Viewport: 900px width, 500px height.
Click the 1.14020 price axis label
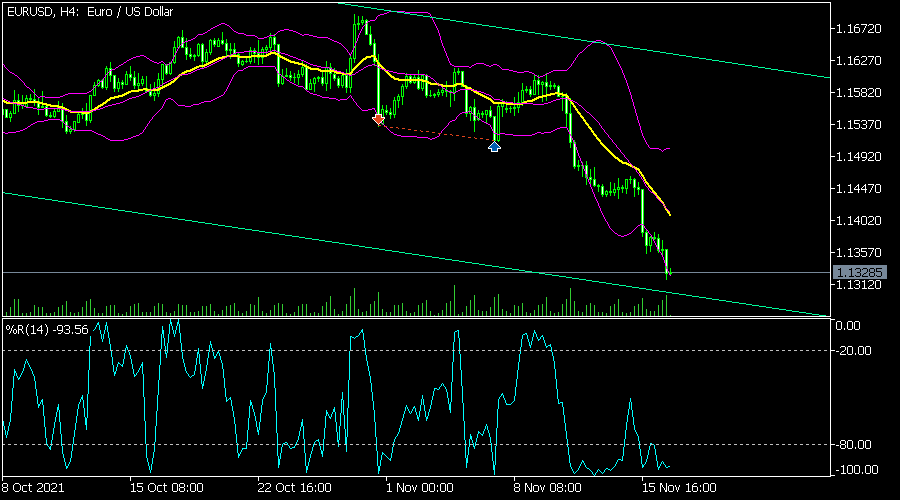click(x=859, y=220)
